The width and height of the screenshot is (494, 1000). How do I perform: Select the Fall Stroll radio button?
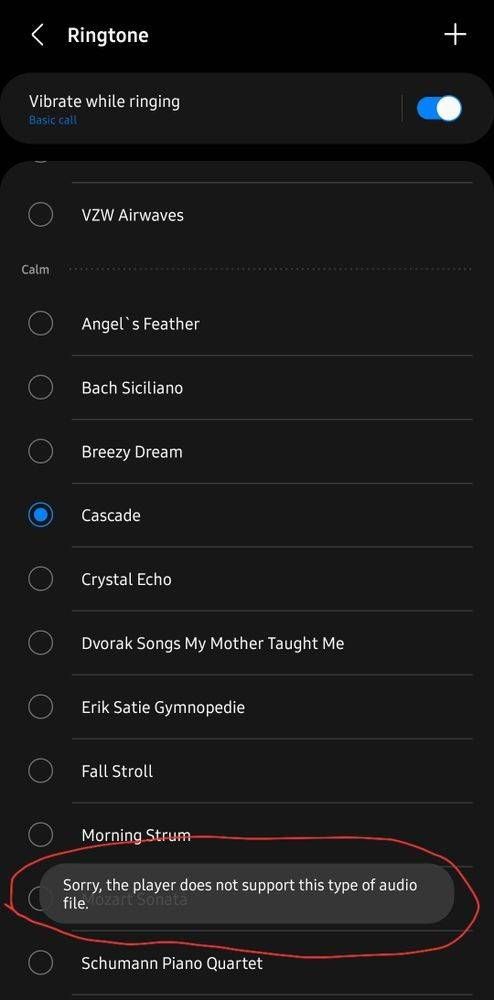[40, 770]
